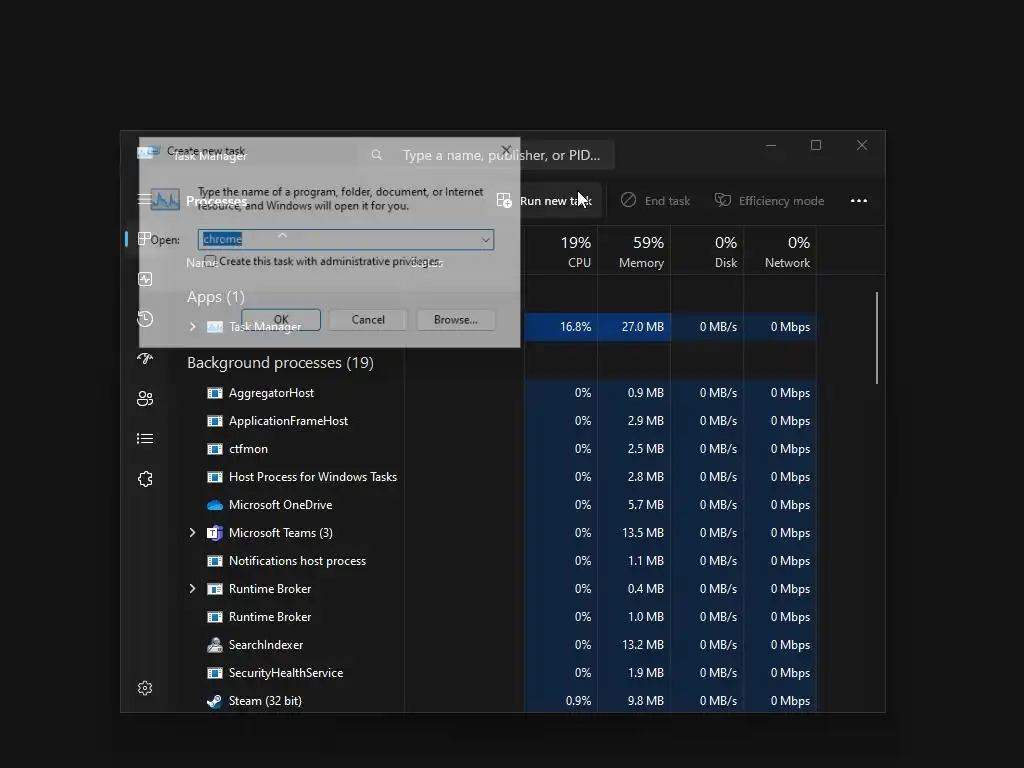Image resolution: width=1024 pixels, height=768 pixels.
Task: Click the AggregatorHost process icon
Action: [x=214, y=393]
